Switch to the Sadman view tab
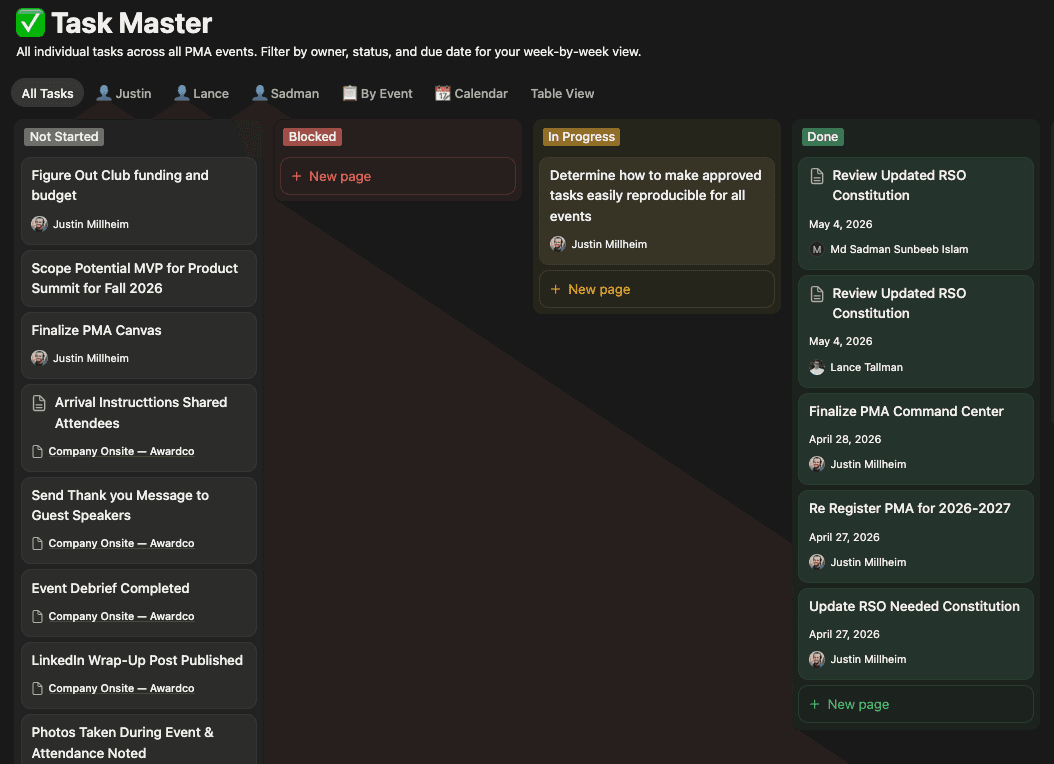Viewport: 1054px width, 764px height. [x=286, y=93]
